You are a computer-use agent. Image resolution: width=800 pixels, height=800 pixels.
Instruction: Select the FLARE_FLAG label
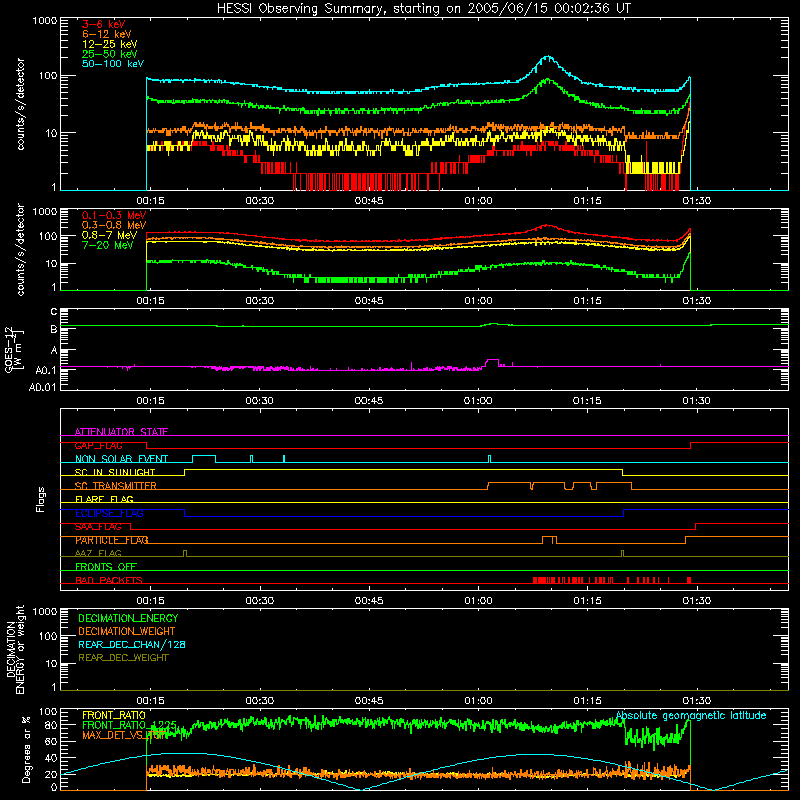[x=104, y=499]
